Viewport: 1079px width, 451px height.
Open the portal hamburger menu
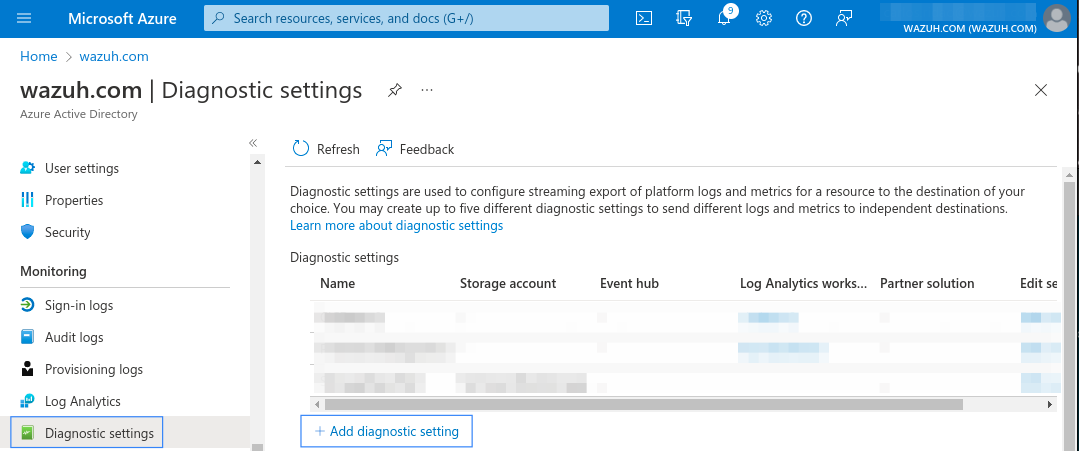[x=24, y=19]
